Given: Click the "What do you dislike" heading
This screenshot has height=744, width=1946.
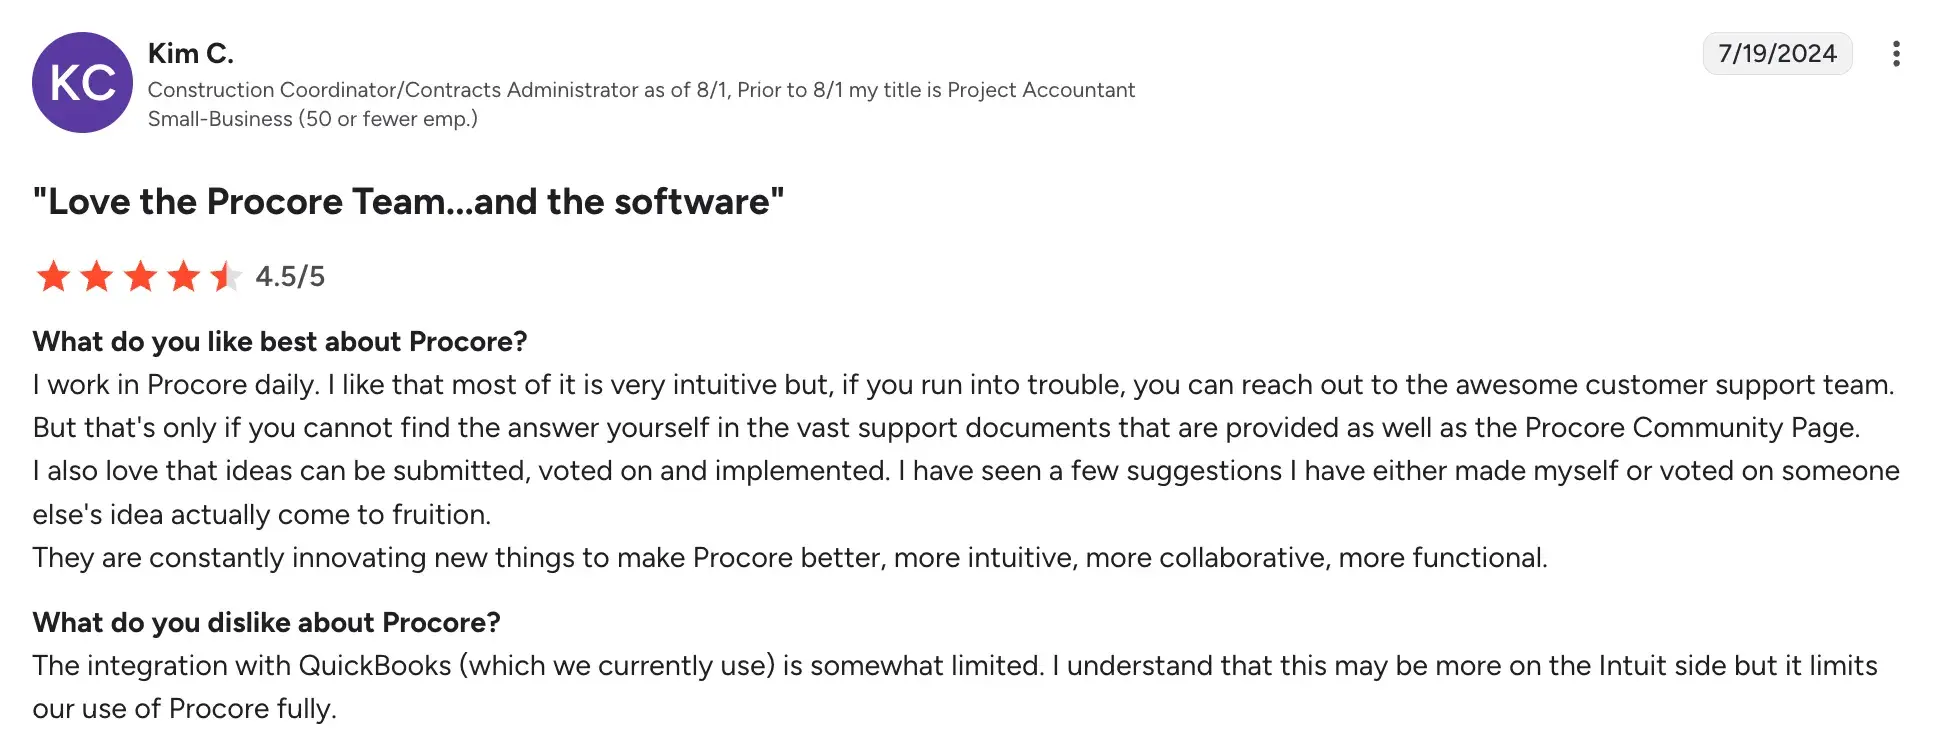Looking at the screenshot, I should pyautogui.click(x=266, y=623).
